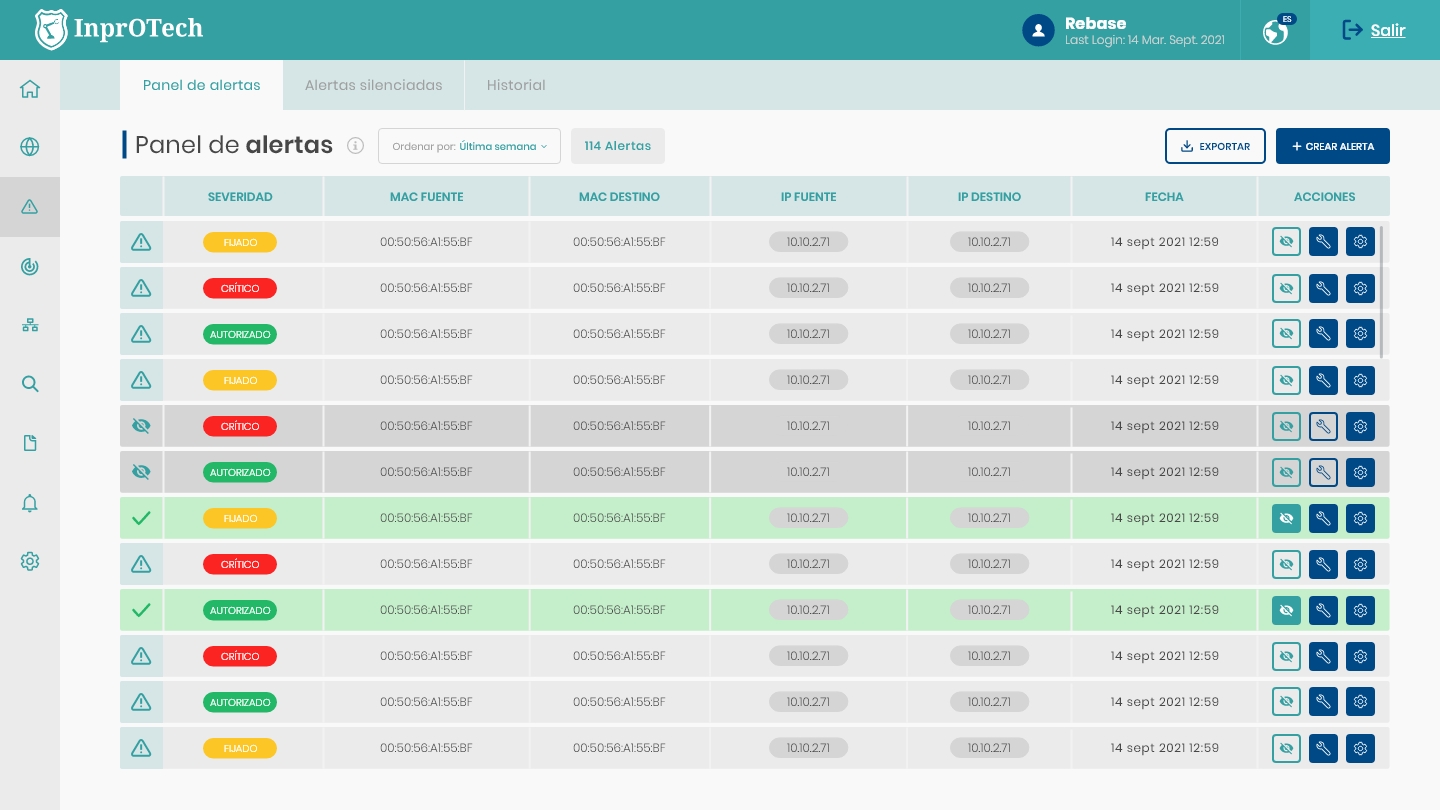Click the Rebase user avatar icon
This screenshot has height=810, width=1440.
[1039, 30]
